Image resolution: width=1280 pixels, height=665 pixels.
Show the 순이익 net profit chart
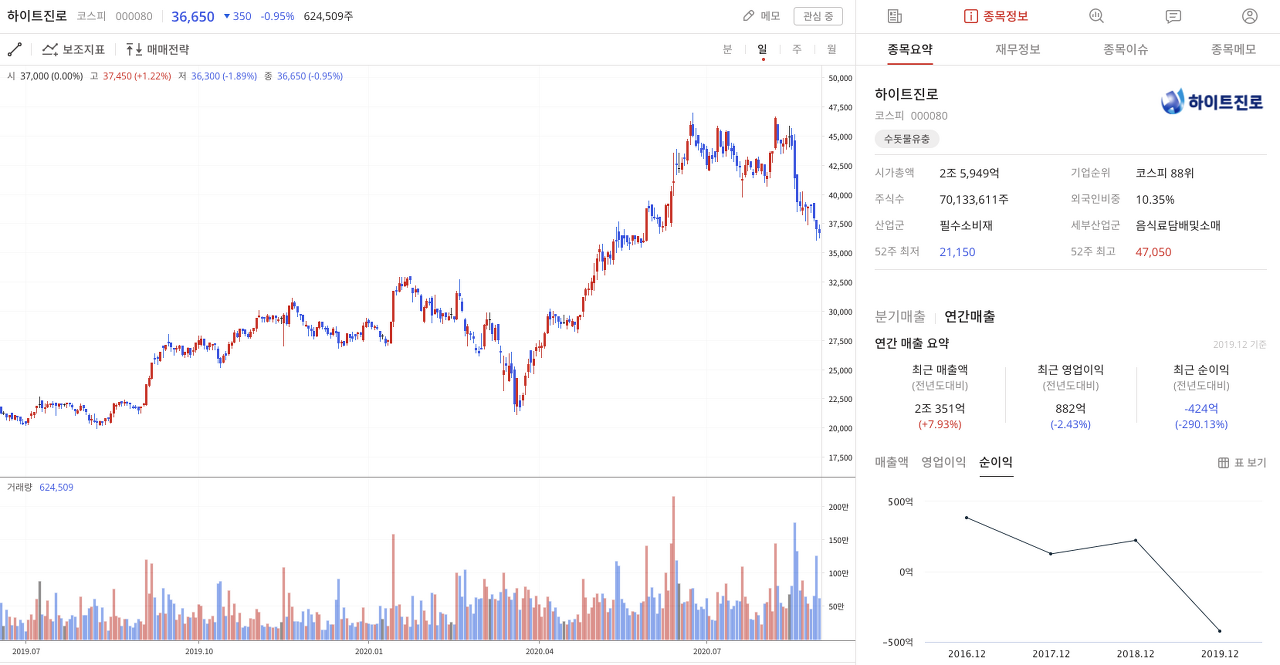tap(996, 462)
